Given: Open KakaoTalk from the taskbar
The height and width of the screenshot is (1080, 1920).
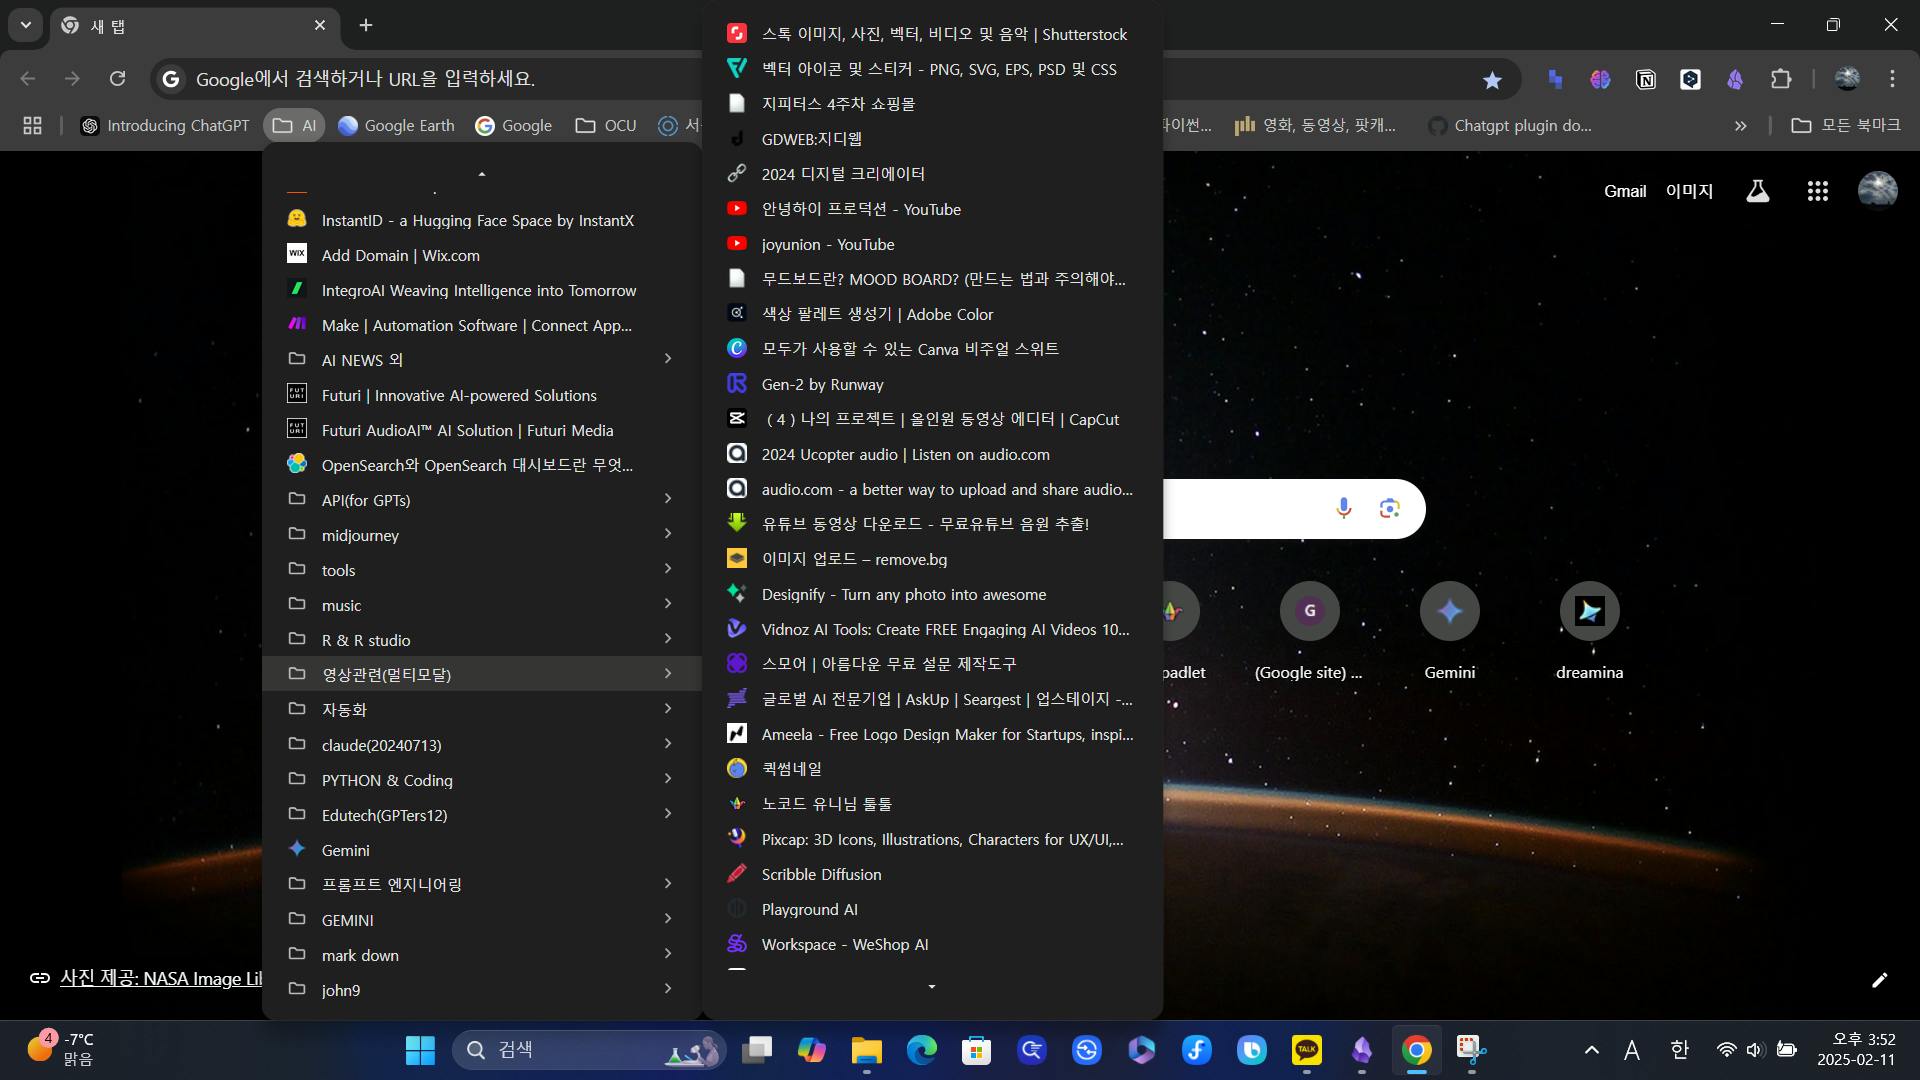Looking at the screenshot, I should tap(1306, 1050).
